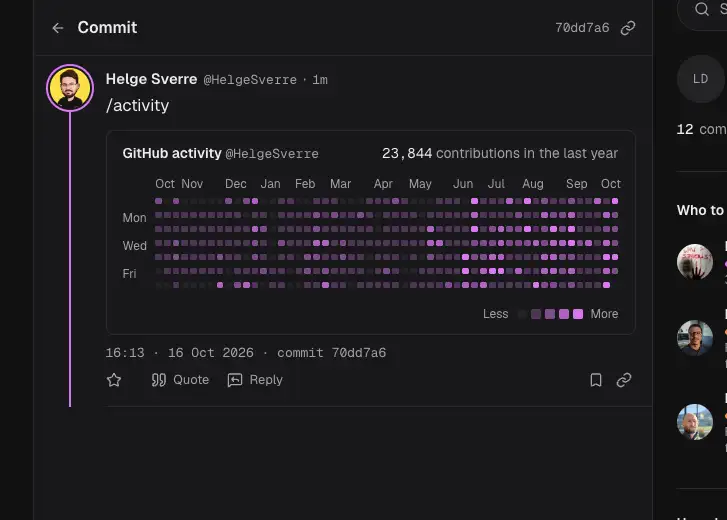Open the search magnifier icon

702,9
